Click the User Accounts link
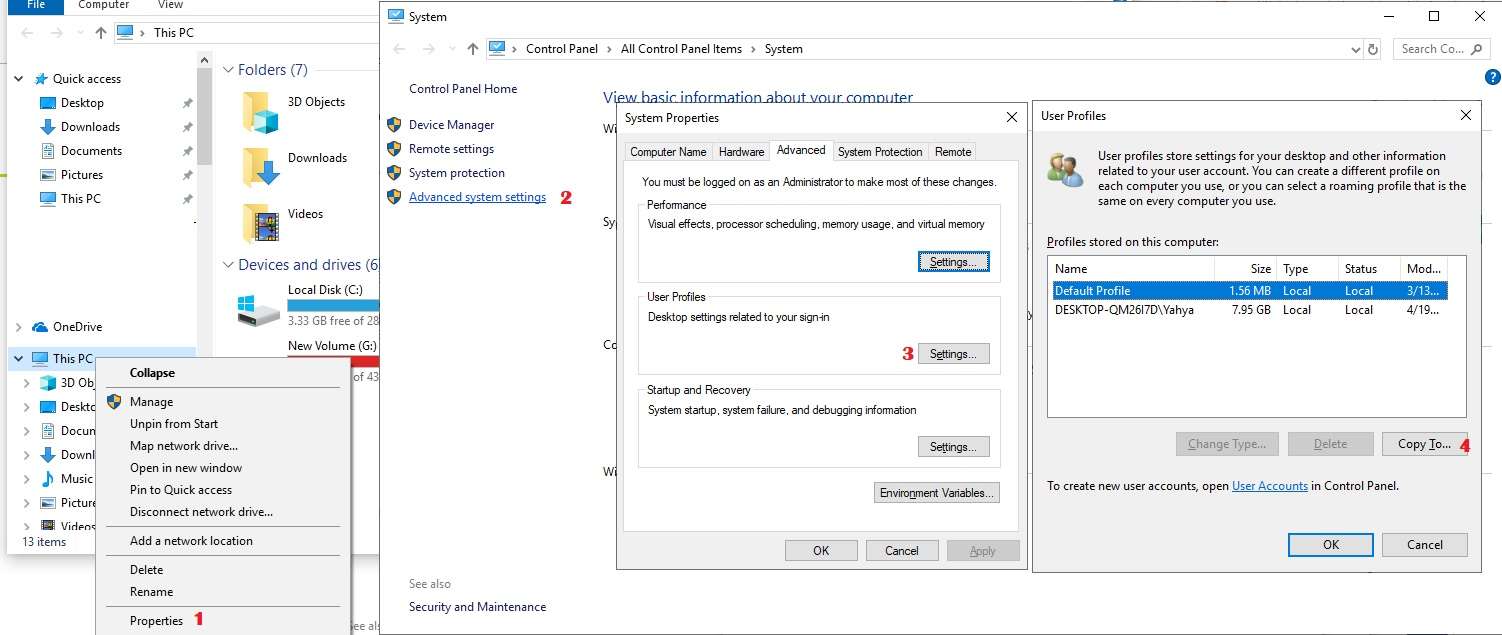Viewport: 1502px width, 635px height. (1270, 486)
